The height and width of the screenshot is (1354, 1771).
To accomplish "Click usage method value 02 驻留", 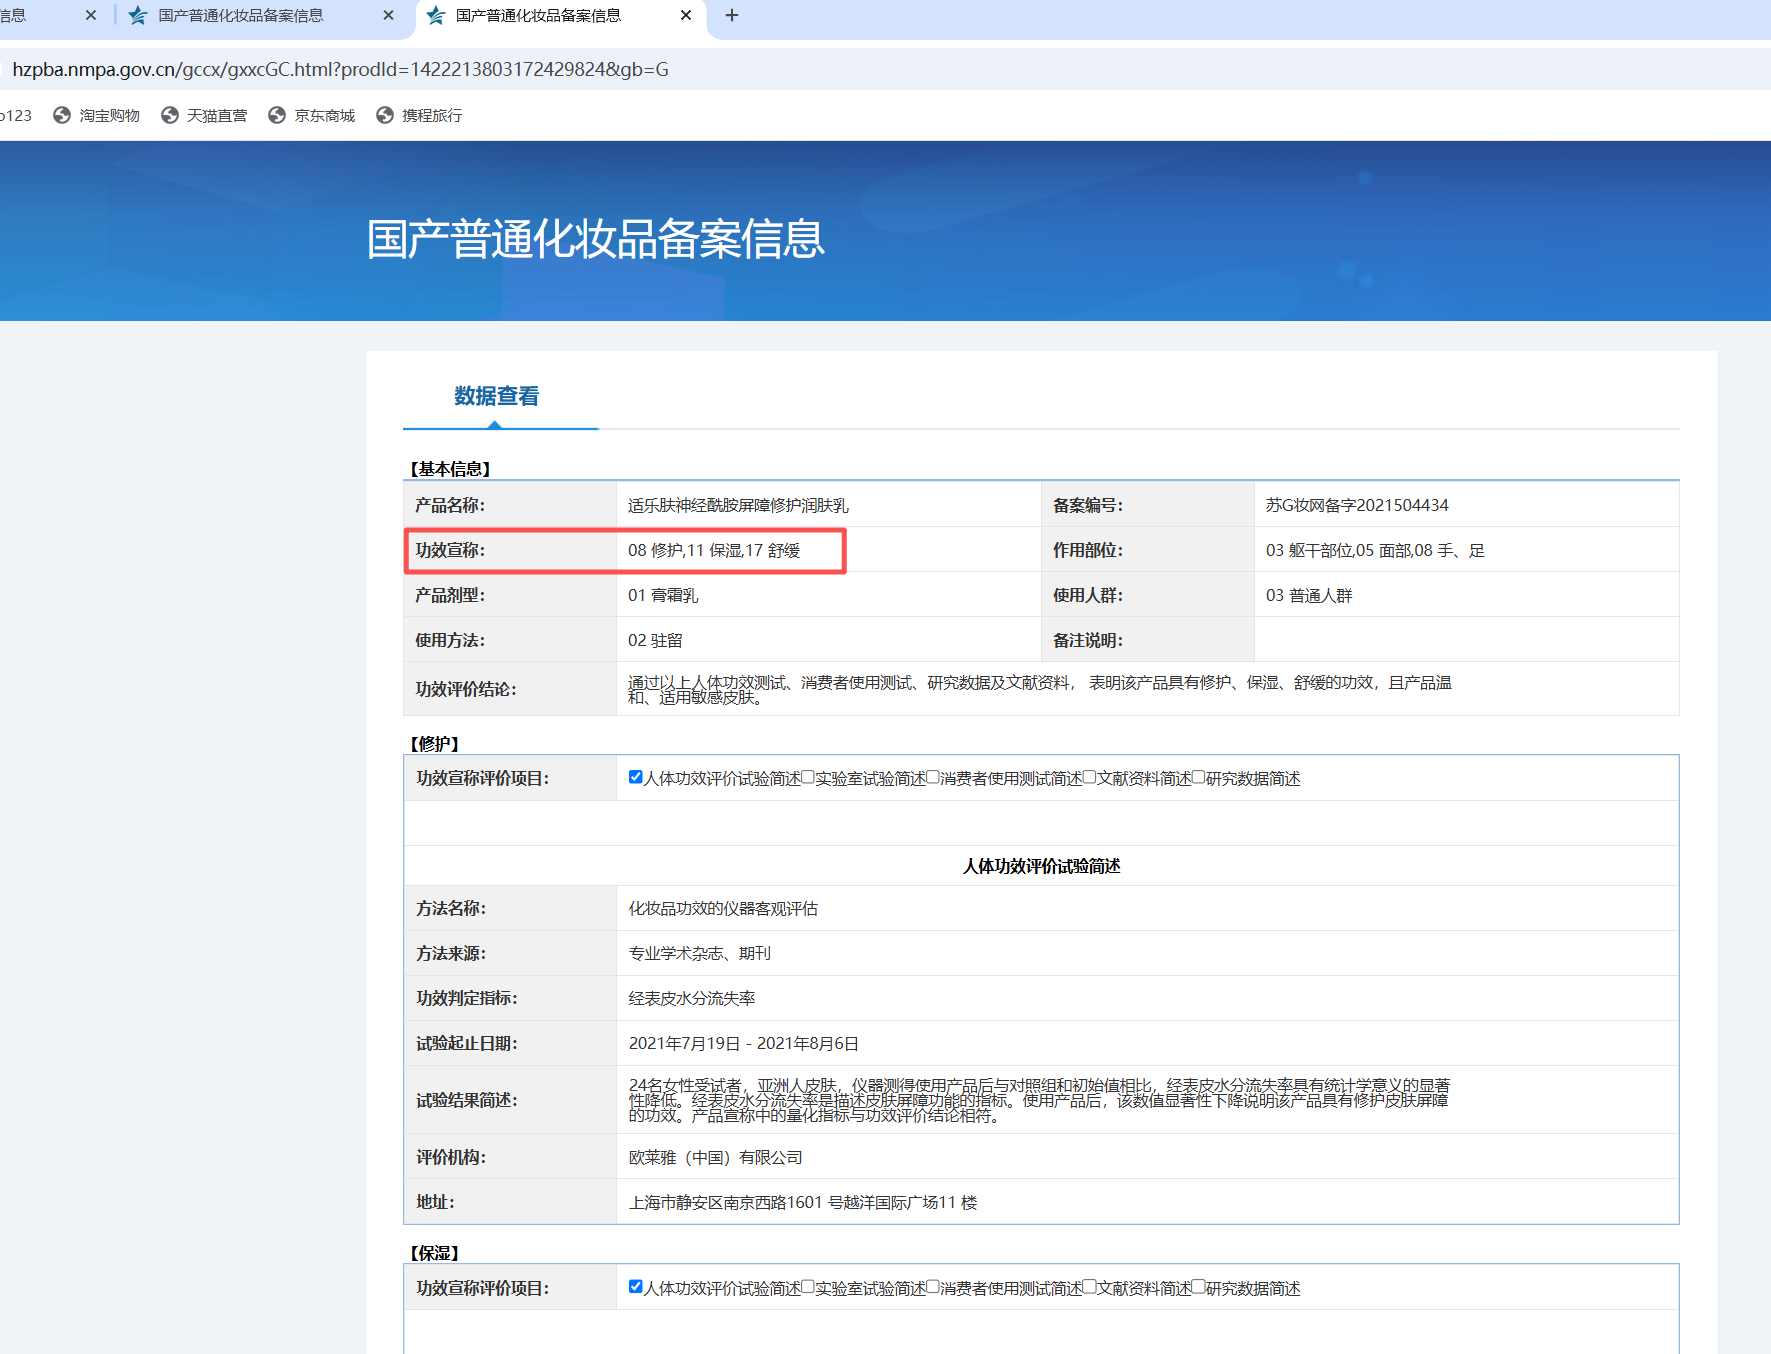I will coord(655,641).
